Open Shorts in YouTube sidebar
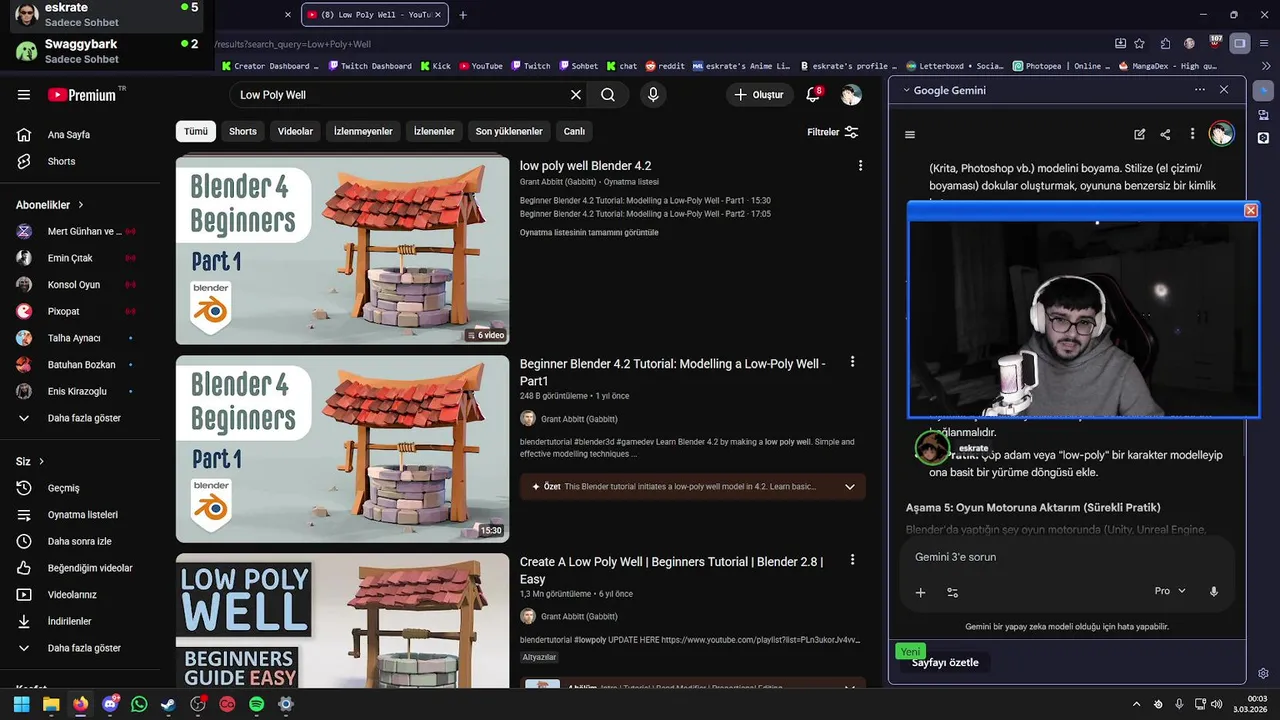Viewport: 1280px width, 720px height. (x=61, y=161)
